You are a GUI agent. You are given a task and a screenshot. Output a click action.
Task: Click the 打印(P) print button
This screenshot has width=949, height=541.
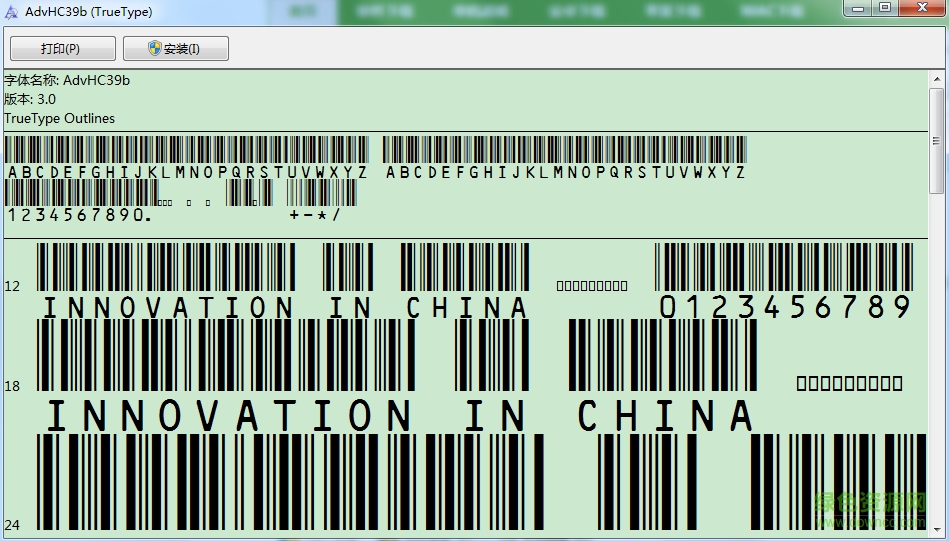pyautogui.click(x=63, y=48)
